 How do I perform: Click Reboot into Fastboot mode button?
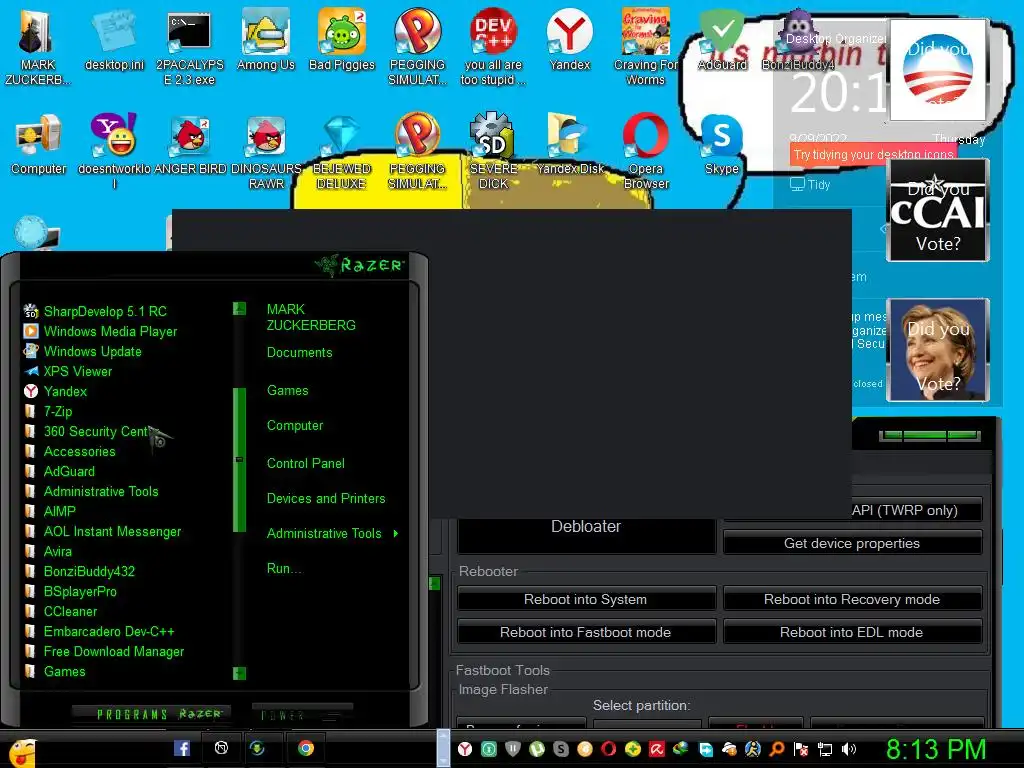(586, 632)
